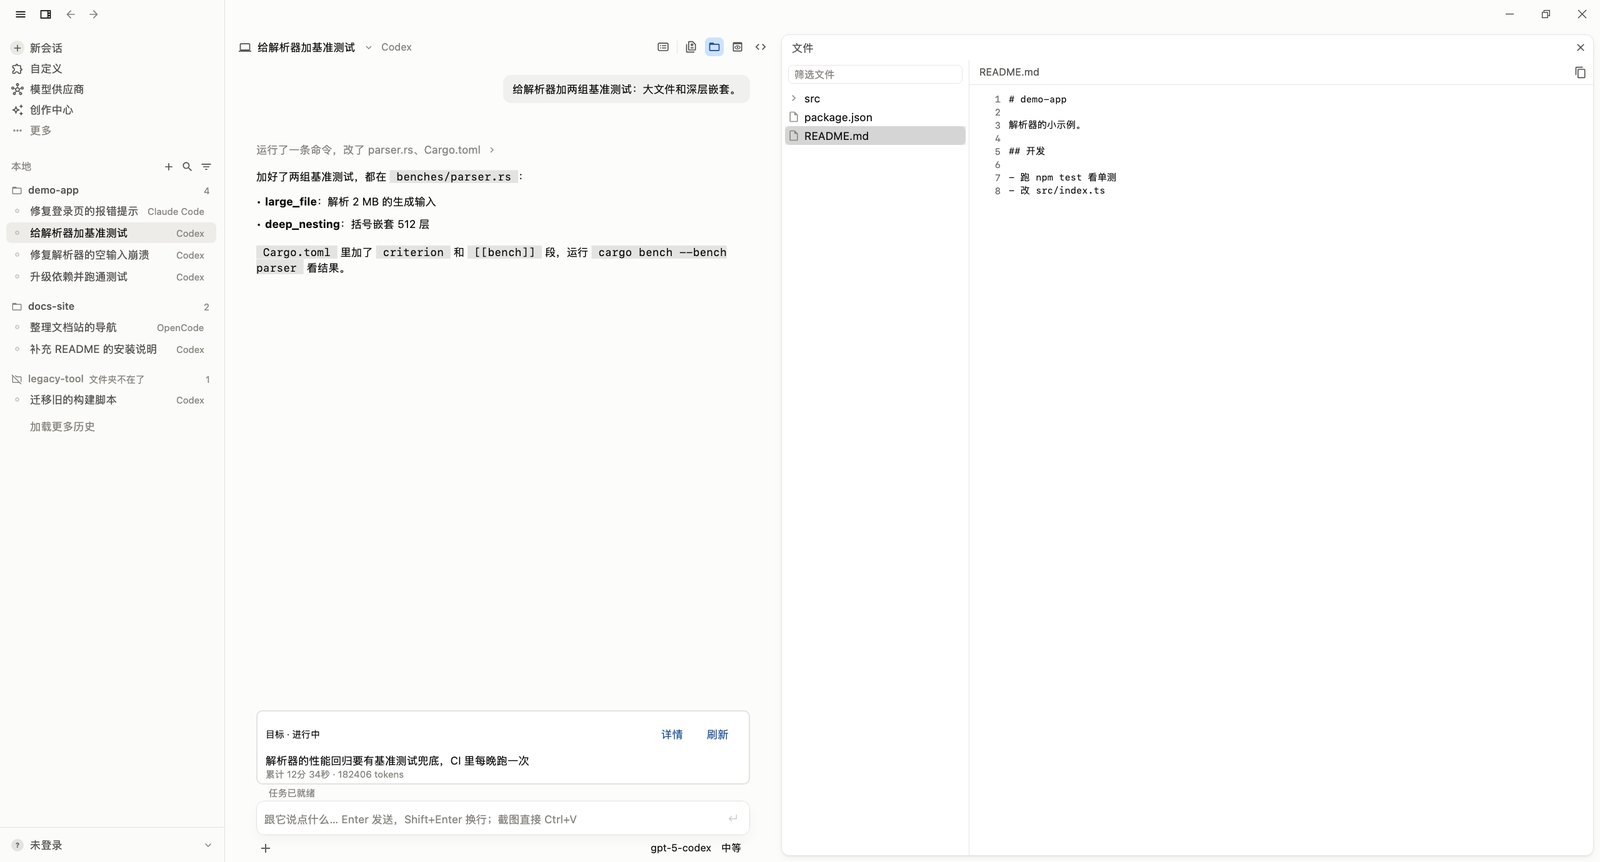Click the list panel icon in header
1600x862 pixels.
pyautogui.click(x=663, y=47)
